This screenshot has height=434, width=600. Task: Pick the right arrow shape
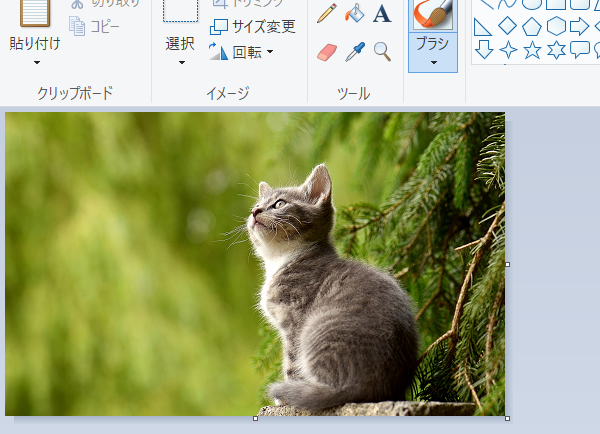pos(579,26)
